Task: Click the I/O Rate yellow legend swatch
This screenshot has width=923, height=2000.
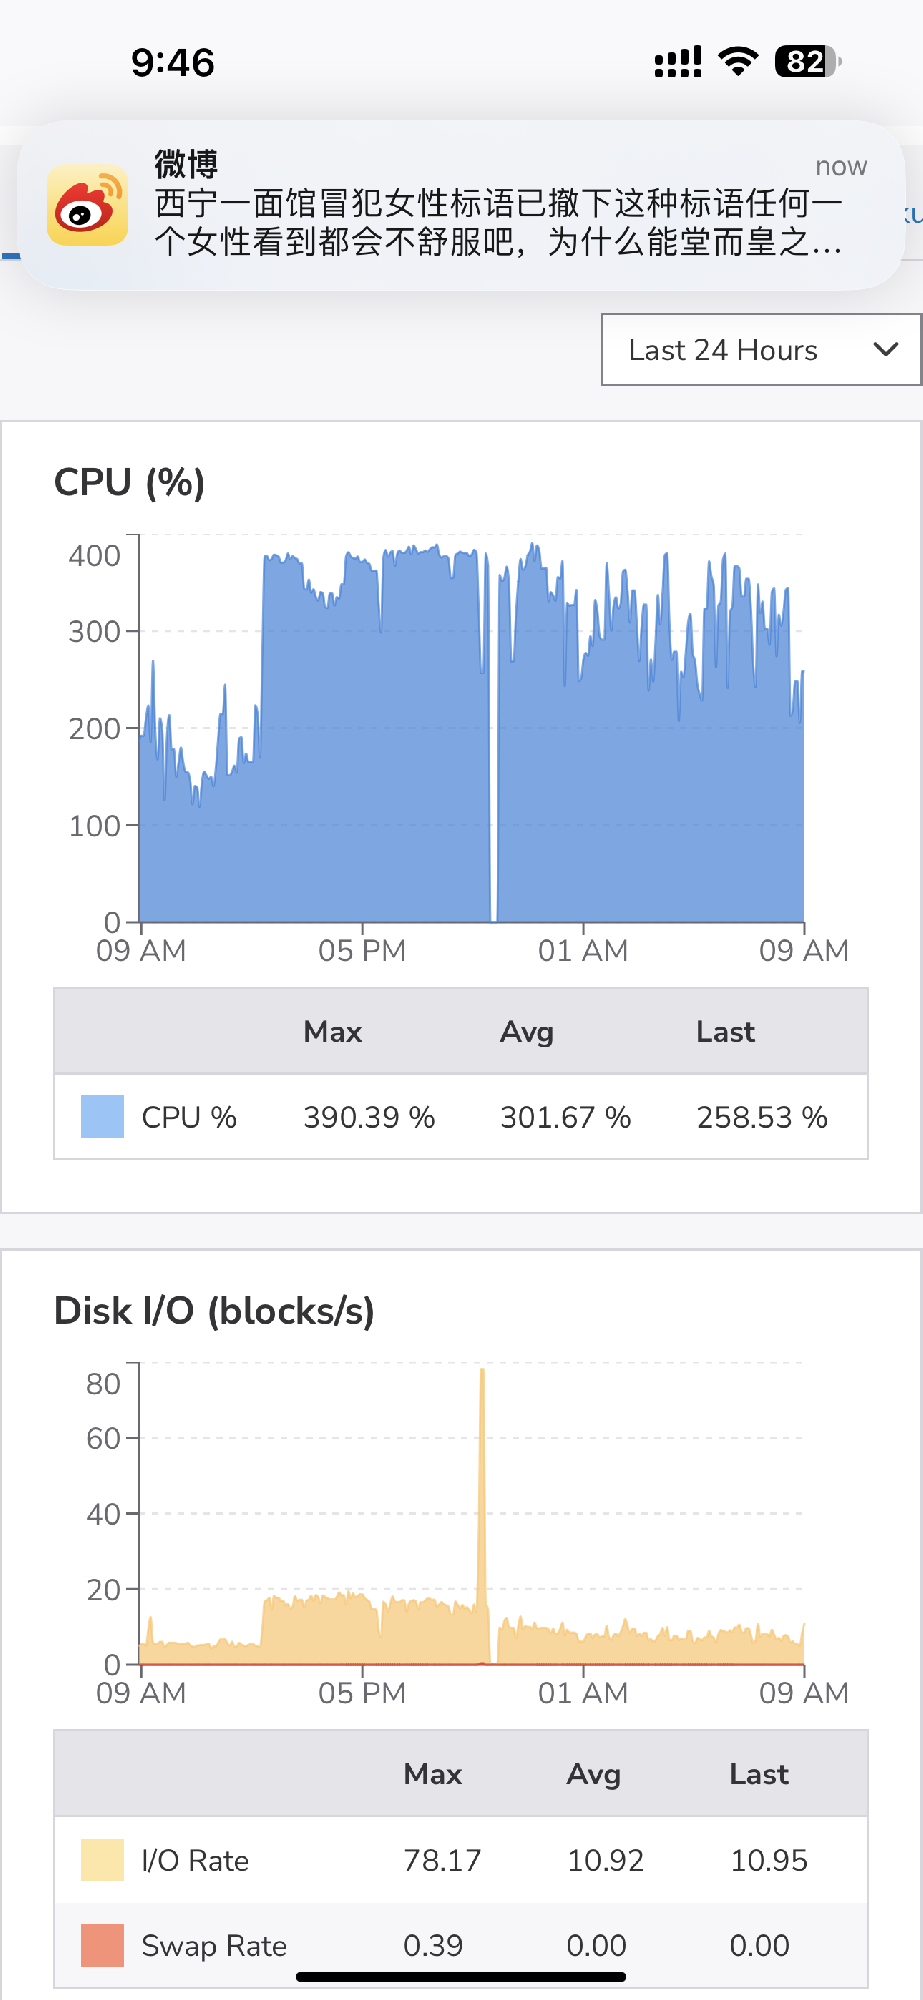Action: (102, 1860)
